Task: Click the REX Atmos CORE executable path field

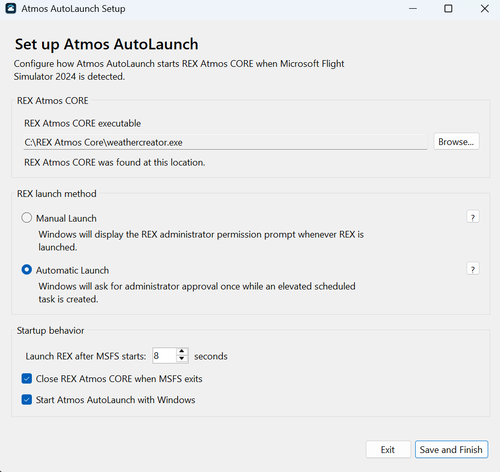Action: pyautogui.click(x=225, y=142)
